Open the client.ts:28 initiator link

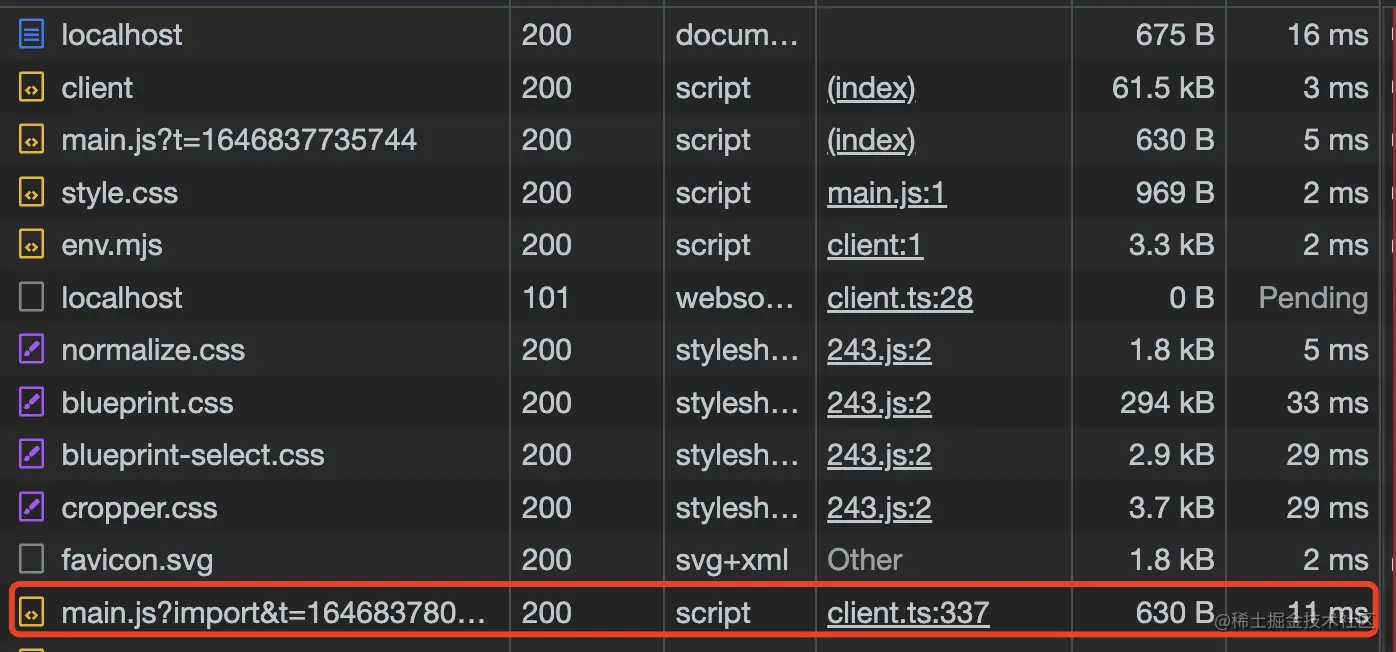click(x=900, y=298)
